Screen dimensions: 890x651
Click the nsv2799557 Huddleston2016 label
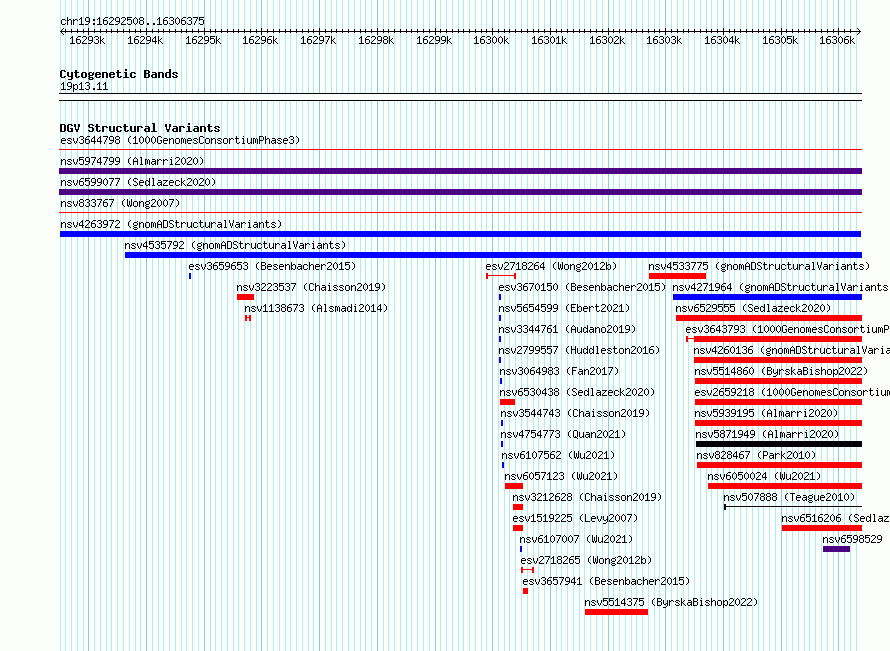(580, 350)
